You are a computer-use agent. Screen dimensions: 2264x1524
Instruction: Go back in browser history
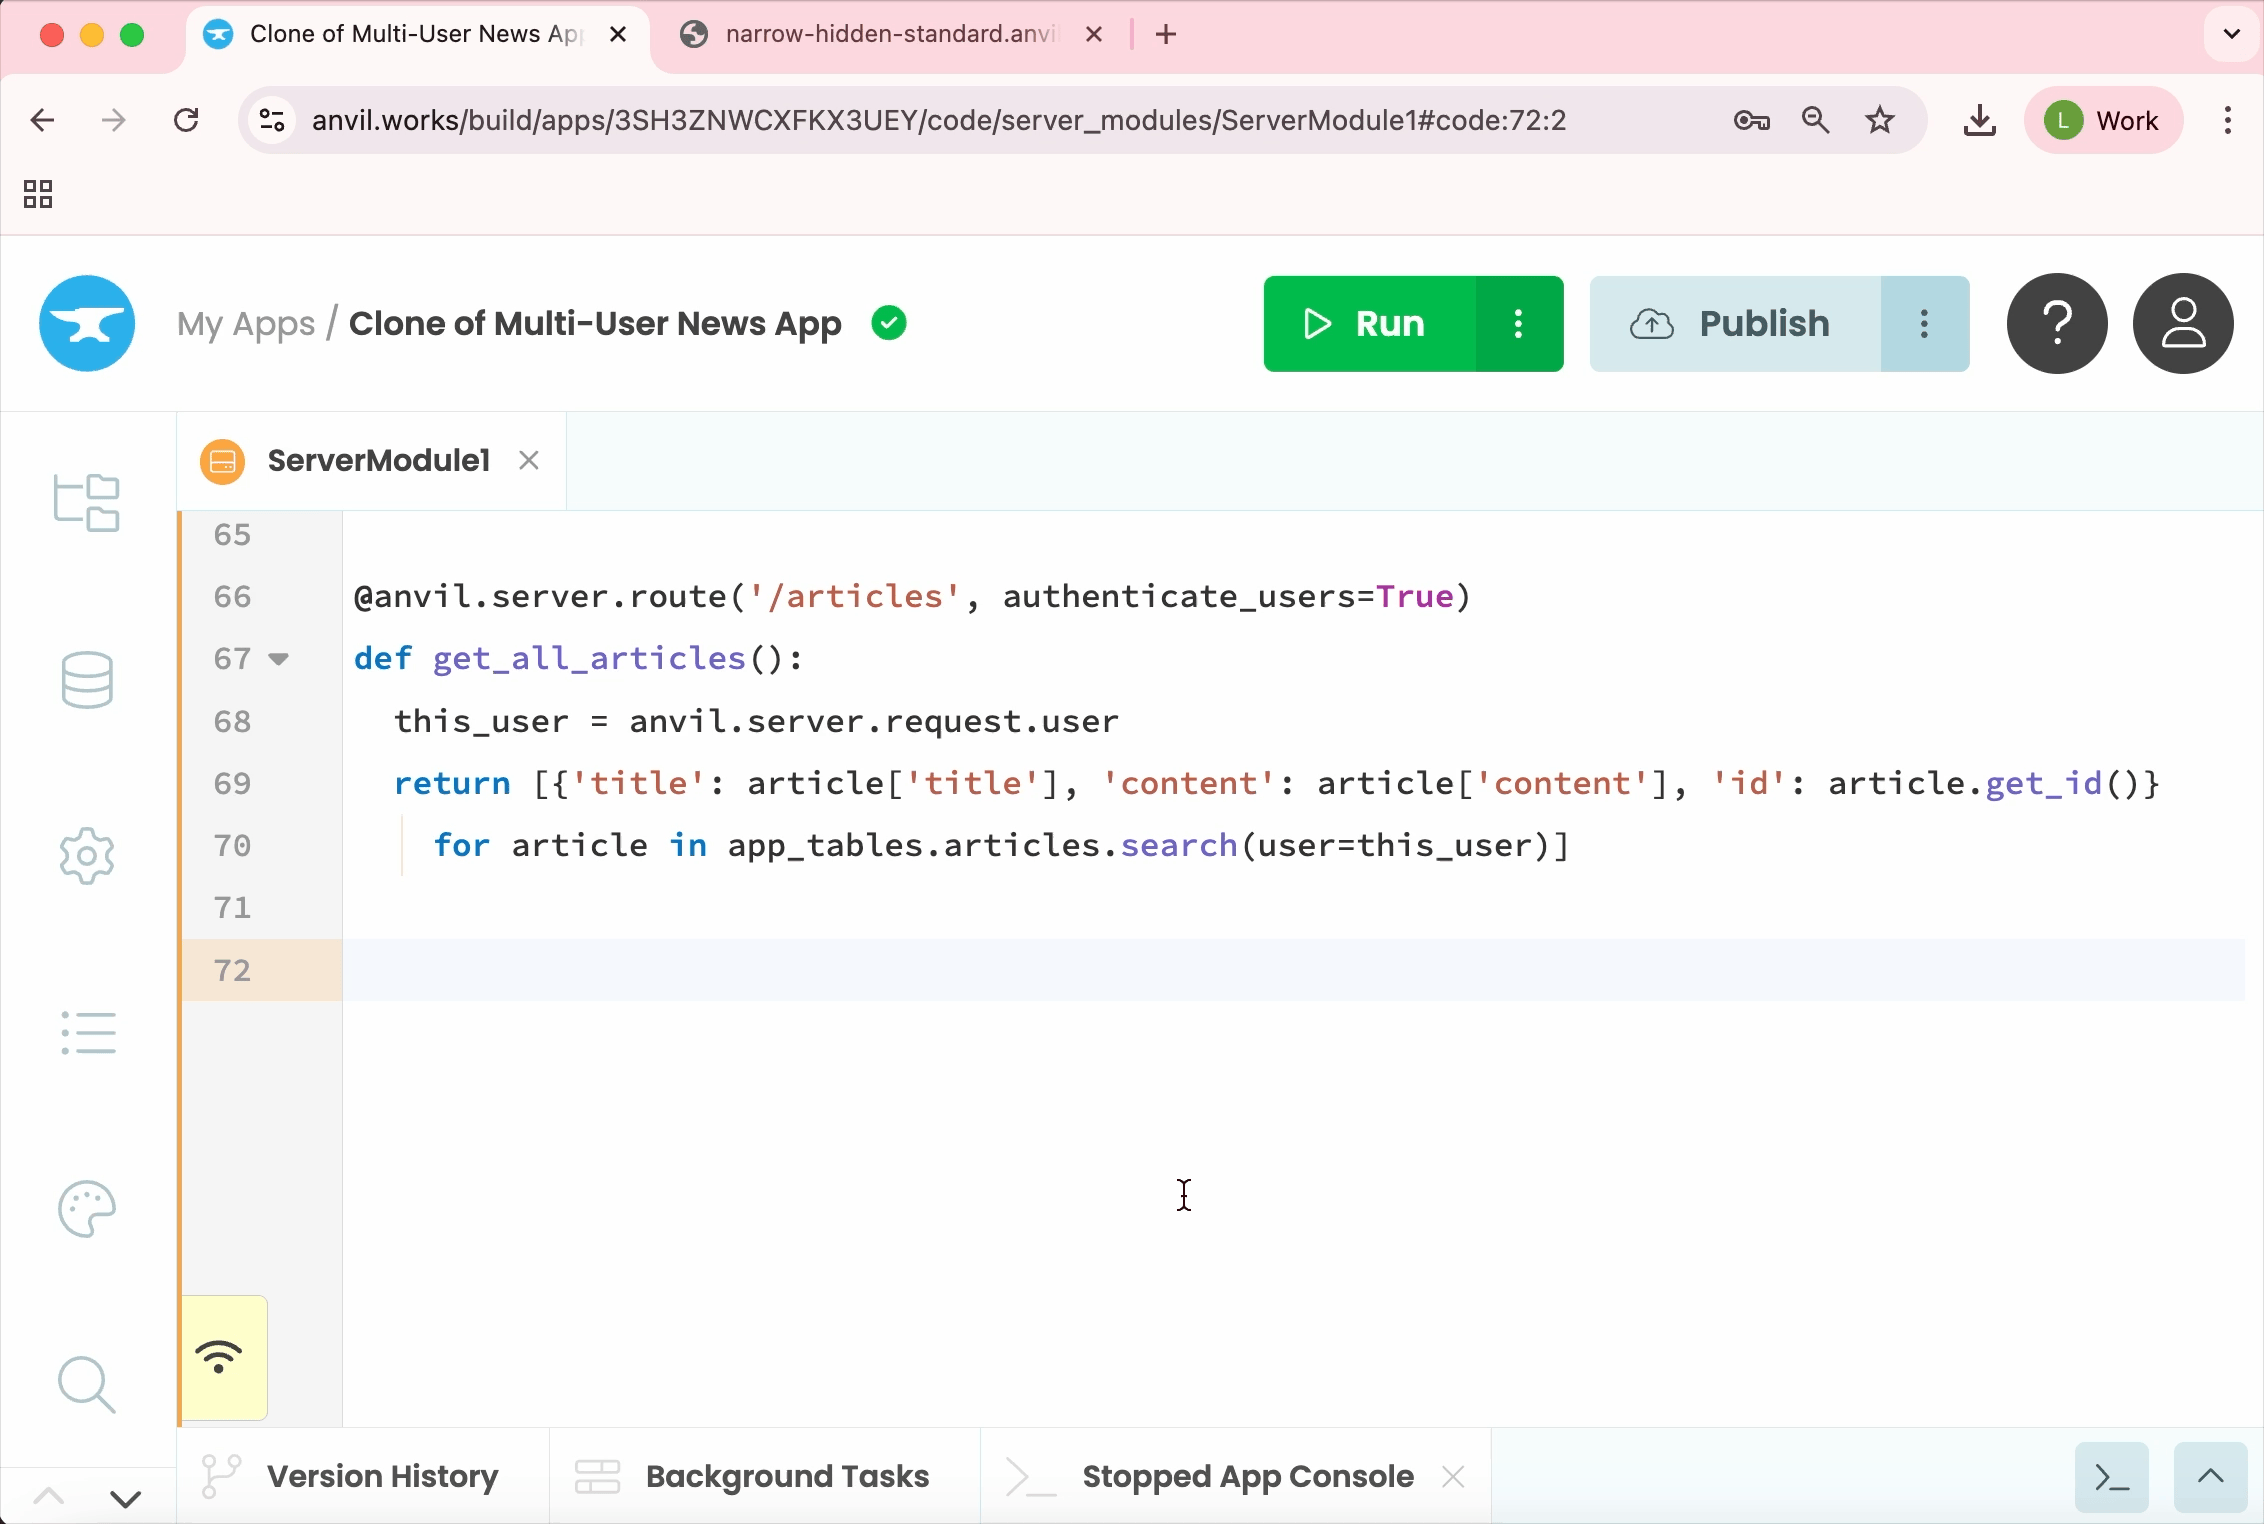click(42, 121)
